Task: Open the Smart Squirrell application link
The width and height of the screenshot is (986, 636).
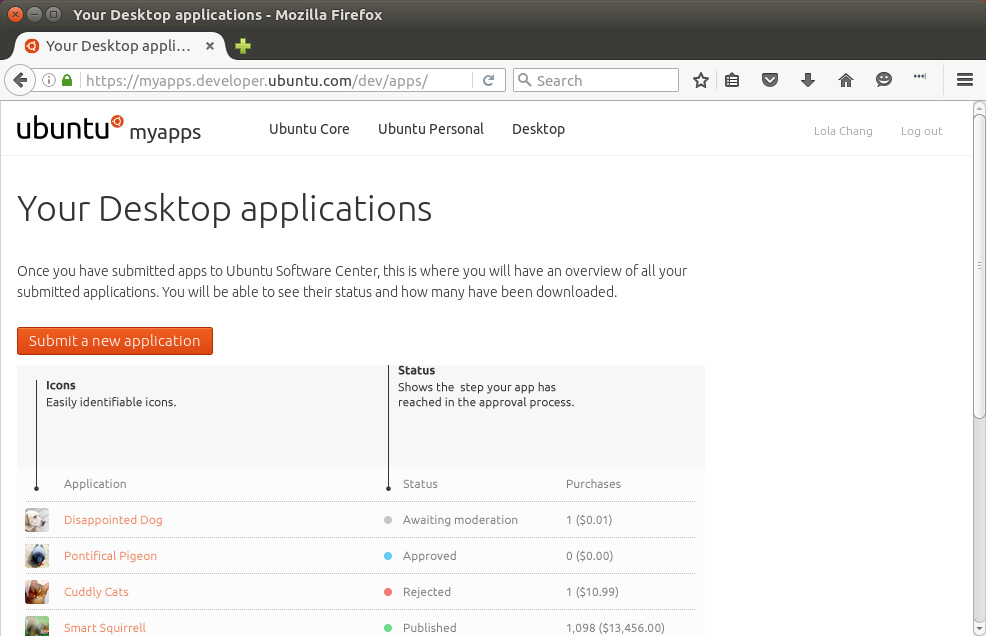Action: click(x=105, y=628)
